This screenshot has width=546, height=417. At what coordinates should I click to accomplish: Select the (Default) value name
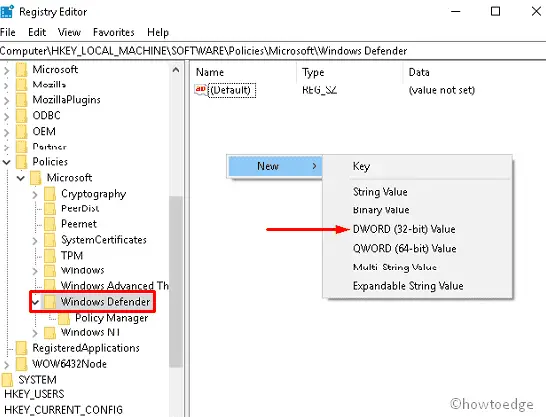click(231, 90)
